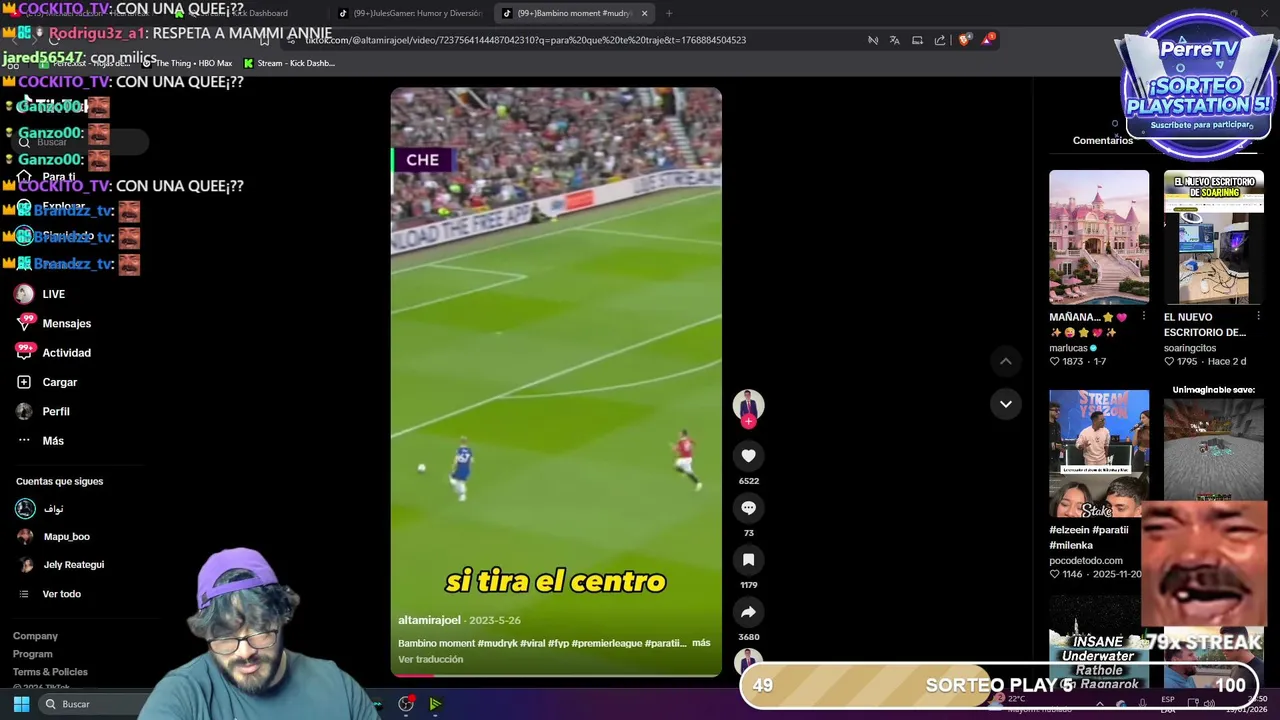Open the taskbar app with the red notification dot

click(x=406, y=704)
